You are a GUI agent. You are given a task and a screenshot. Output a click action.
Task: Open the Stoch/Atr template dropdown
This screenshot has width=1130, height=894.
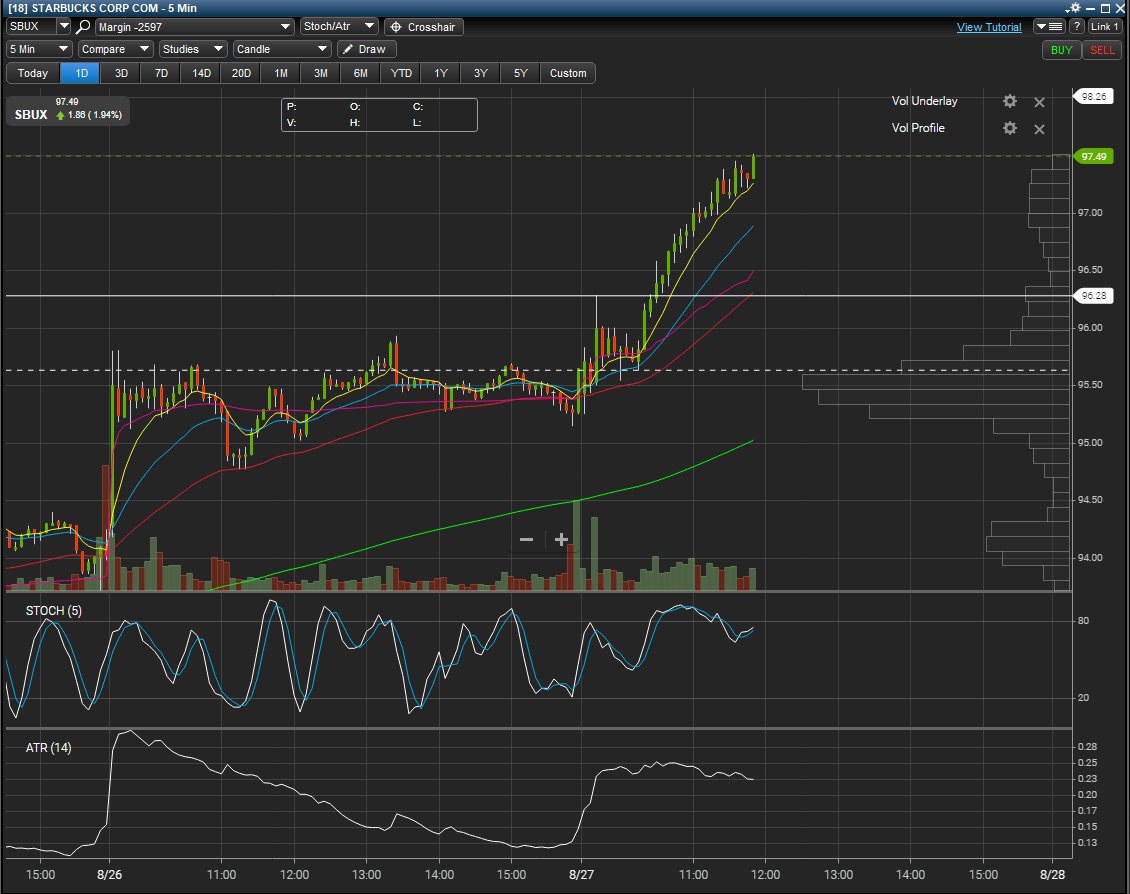point(339,27)
